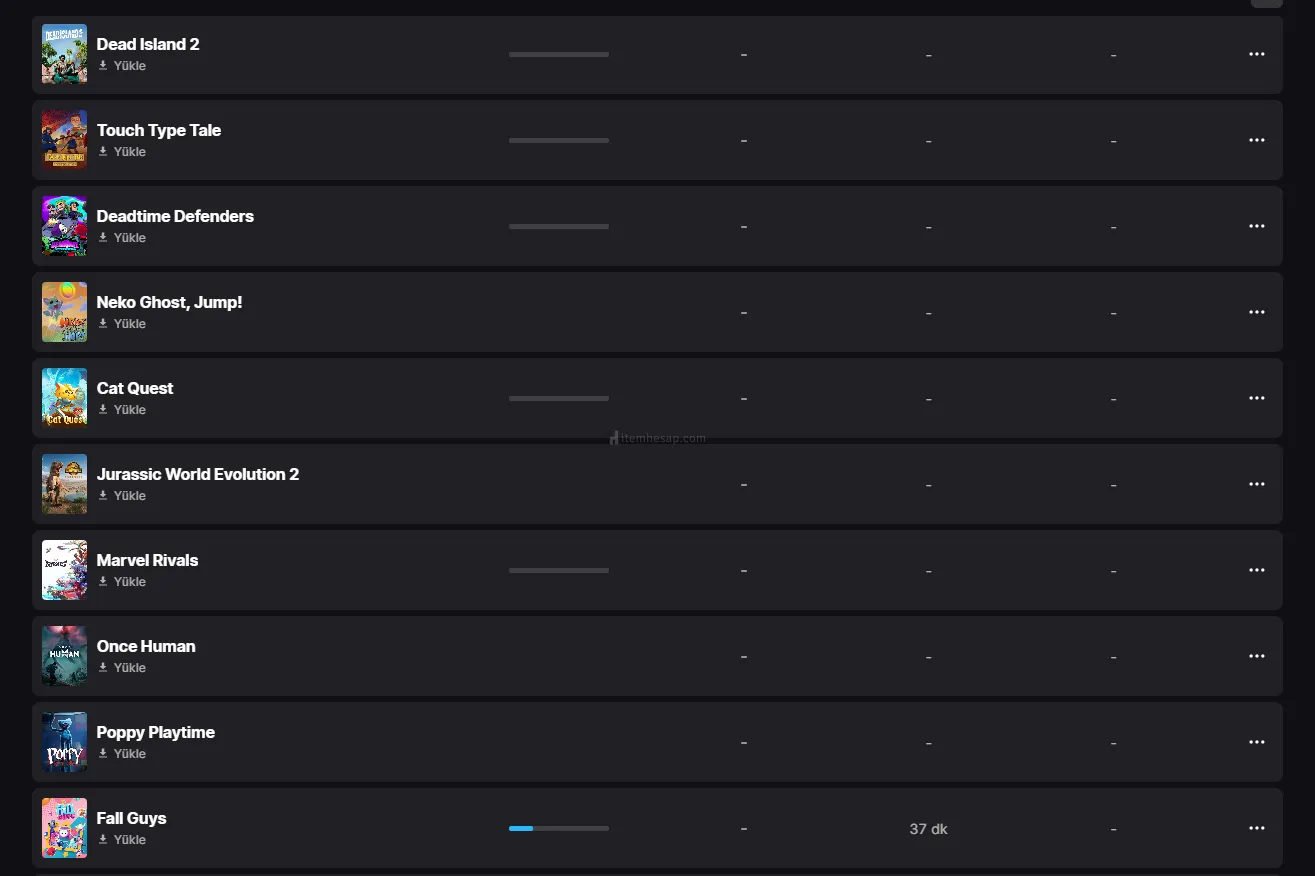Click the Jurassic World Evolution 2 cover thumbnail
1315x876 pixels.
[x=64, y=484]
